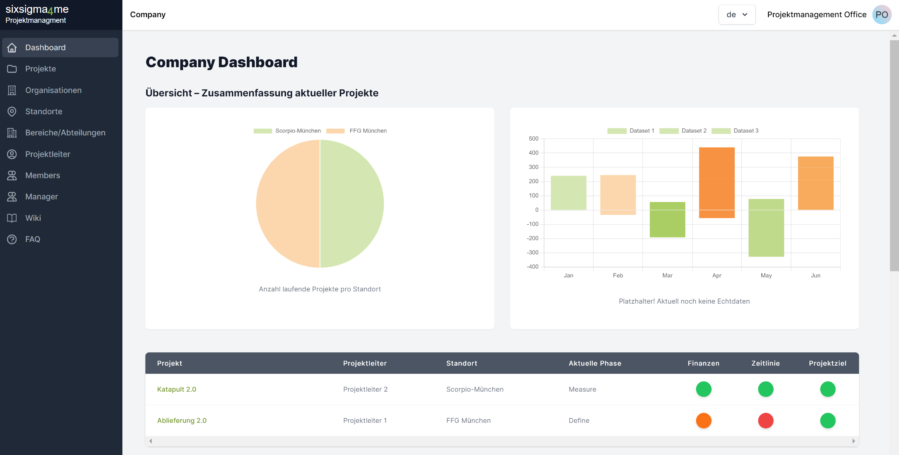
Task: Click the Apr orange bar
Action: (717, 183)
